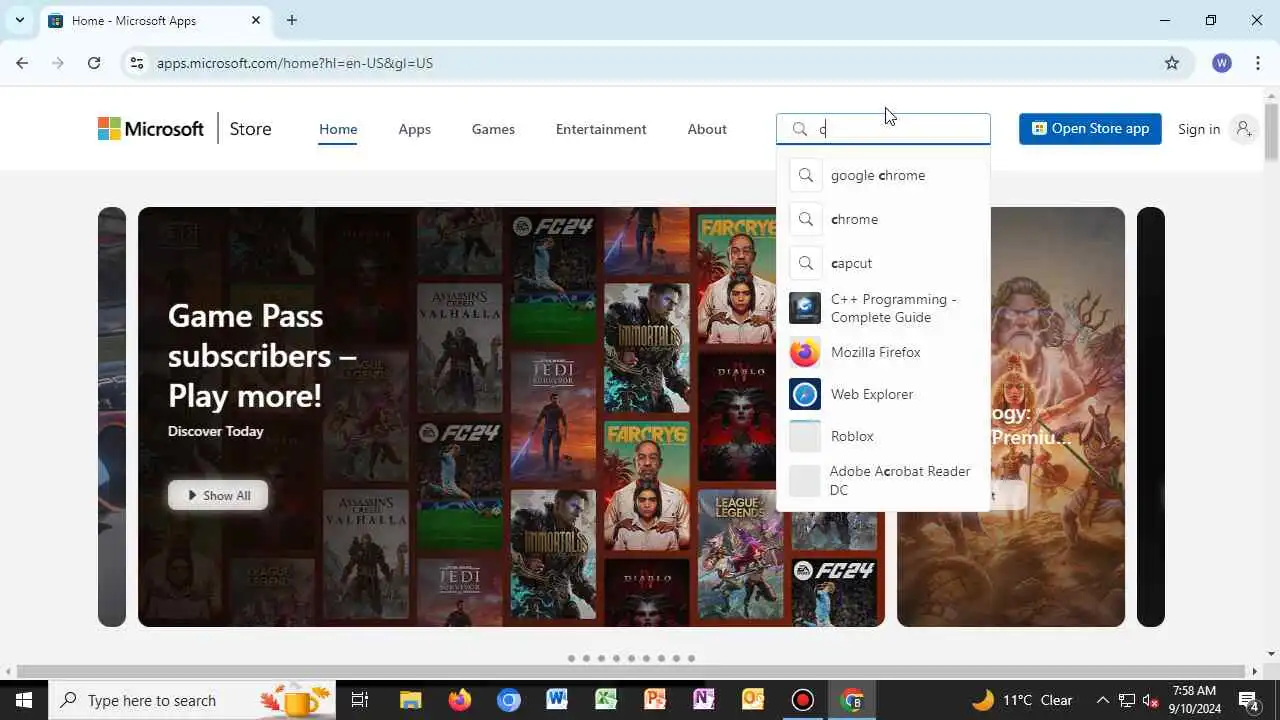
Task: Launch Outlook from taskbar
Action: [753, 700]
